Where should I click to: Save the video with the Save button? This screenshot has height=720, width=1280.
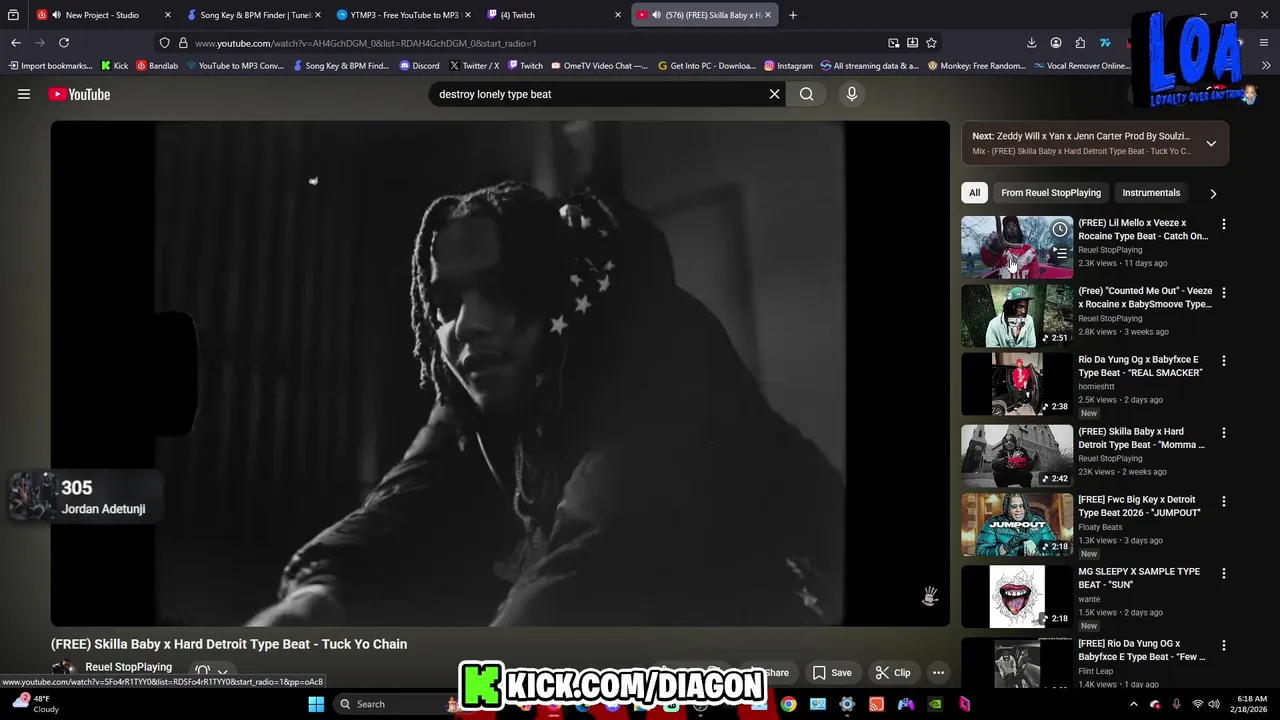tap(832, 673)
